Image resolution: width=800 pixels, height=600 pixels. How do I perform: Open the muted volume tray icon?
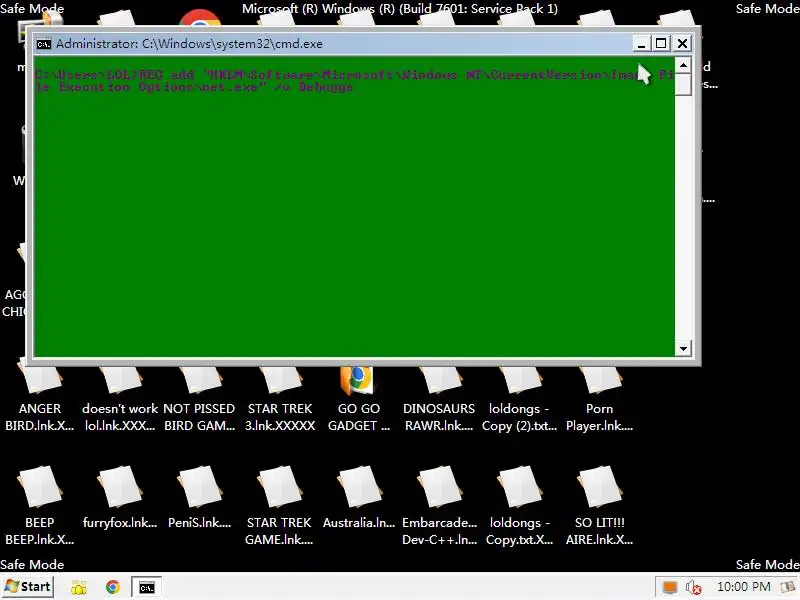[693, 587]
